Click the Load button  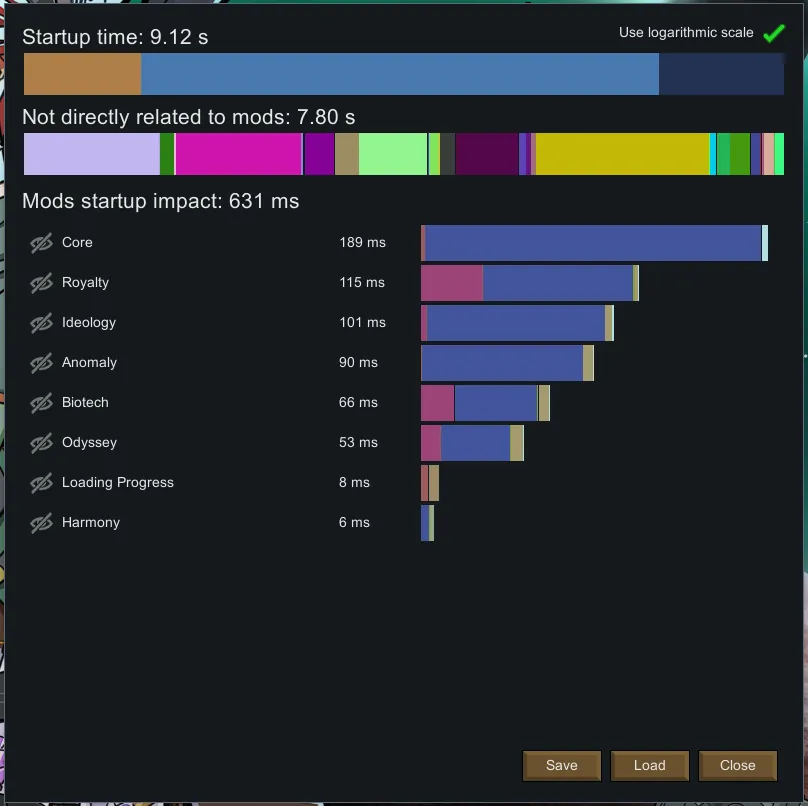(649, 765)
